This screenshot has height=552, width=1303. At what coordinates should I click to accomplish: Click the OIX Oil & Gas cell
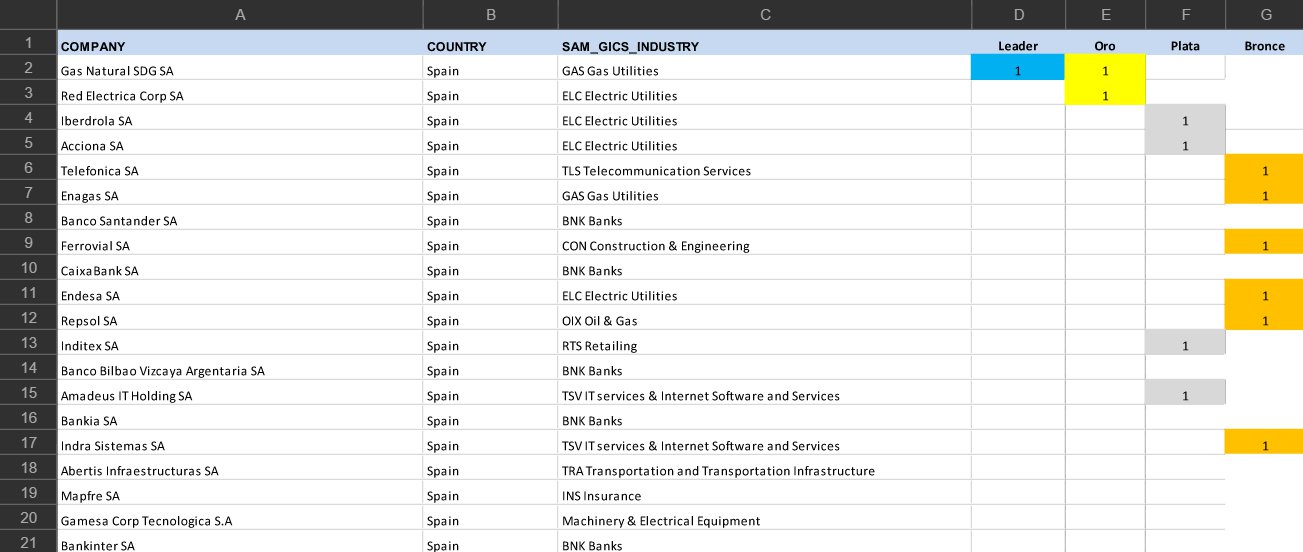(x=765, y=319)
